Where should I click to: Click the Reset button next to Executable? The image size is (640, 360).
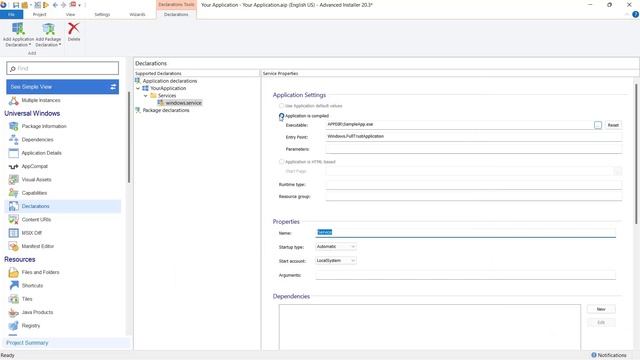pos(613,125)
